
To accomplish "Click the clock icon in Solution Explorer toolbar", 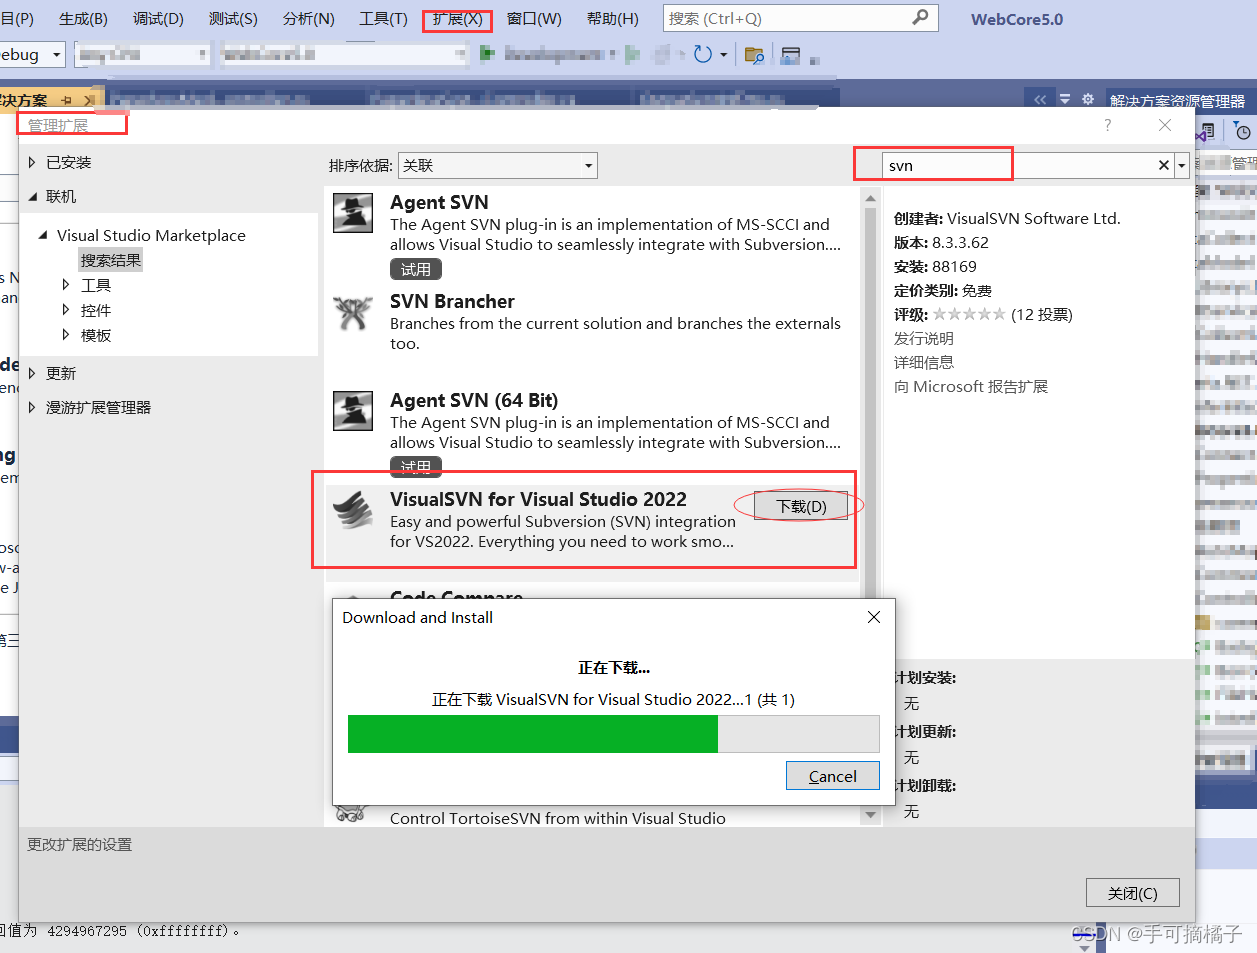I will (x=1242, y=131).
